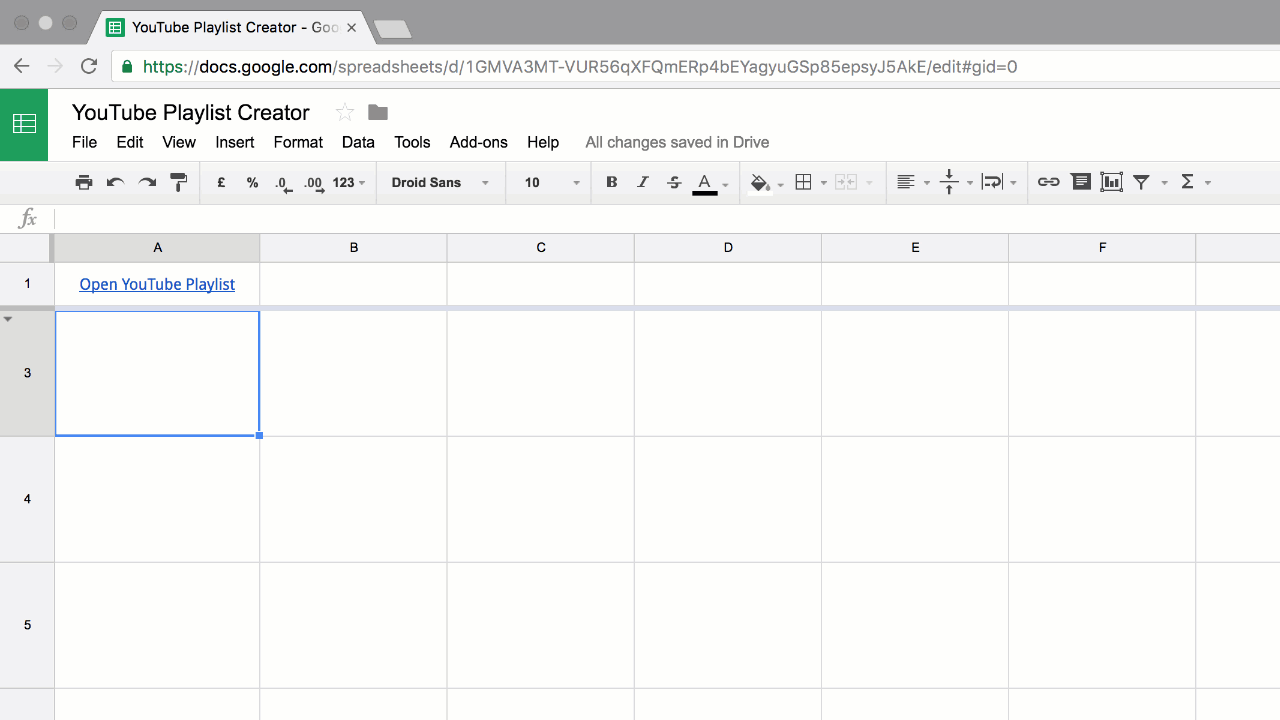Click the move to folder icon
This screenshot has width=1280, height=720.
[377, 112]
